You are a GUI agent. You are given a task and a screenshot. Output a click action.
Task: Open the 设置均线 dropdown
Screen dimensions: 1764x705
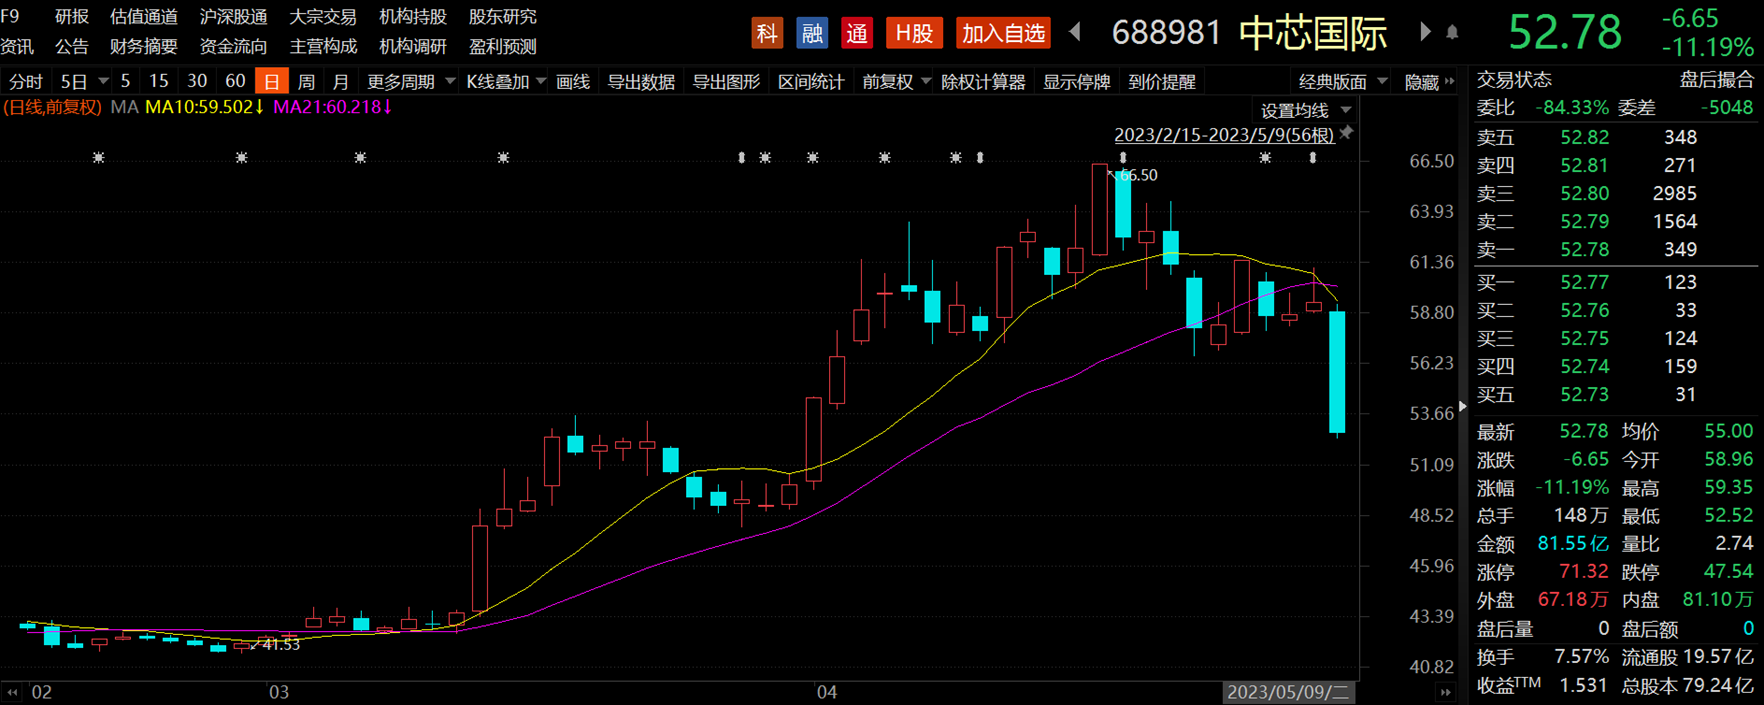(1305, 110)
